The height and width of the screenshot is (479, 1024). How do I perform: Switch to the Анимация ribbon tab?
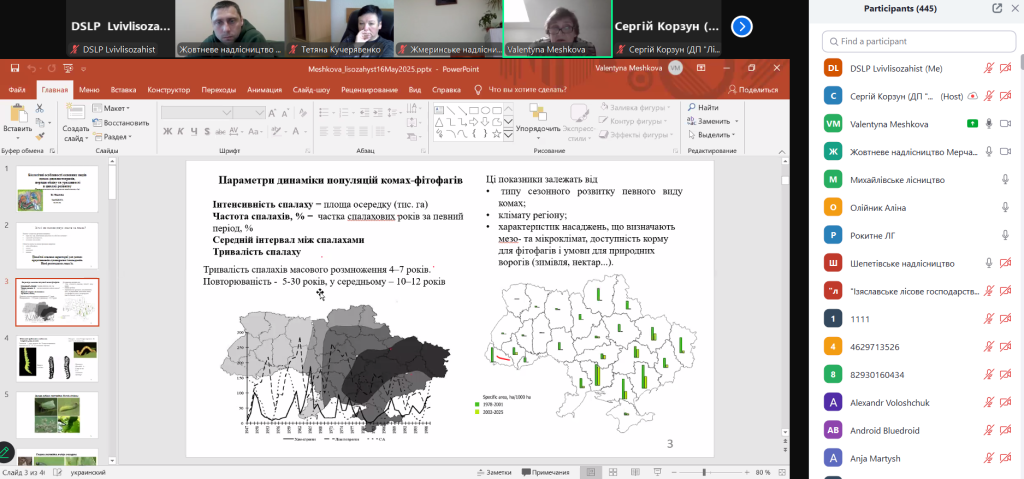pyautogui.click(x=264, y=89)
